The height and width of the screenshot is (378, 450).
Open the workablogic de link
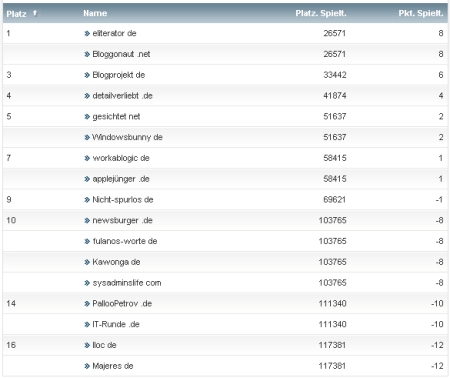pos(121,158)
